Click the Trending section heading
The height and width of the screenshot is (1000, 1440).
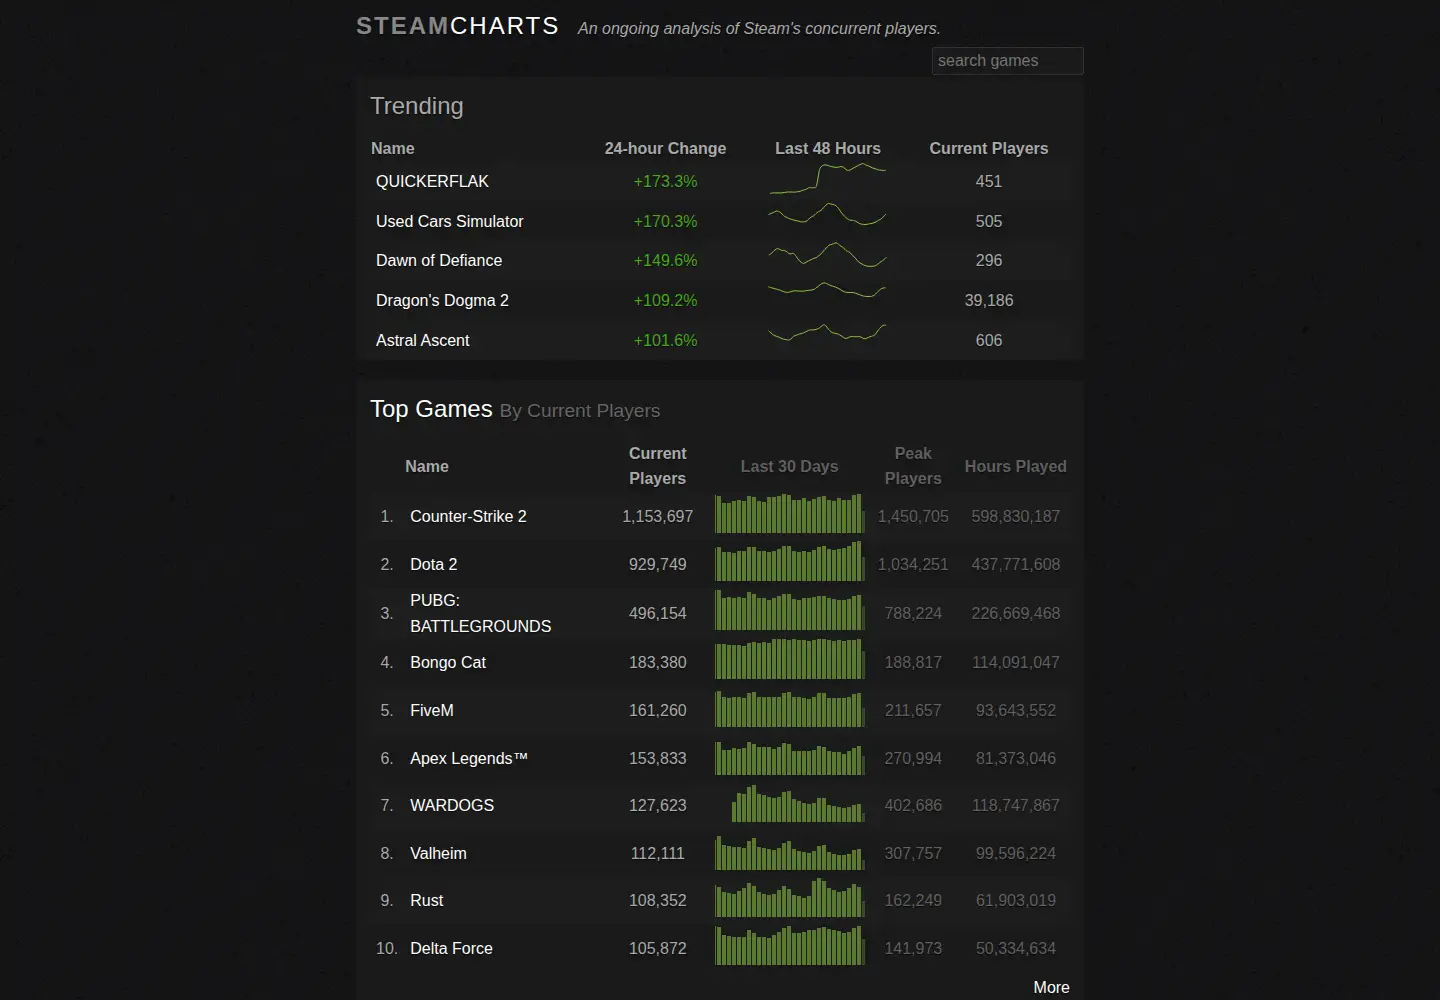417,106
